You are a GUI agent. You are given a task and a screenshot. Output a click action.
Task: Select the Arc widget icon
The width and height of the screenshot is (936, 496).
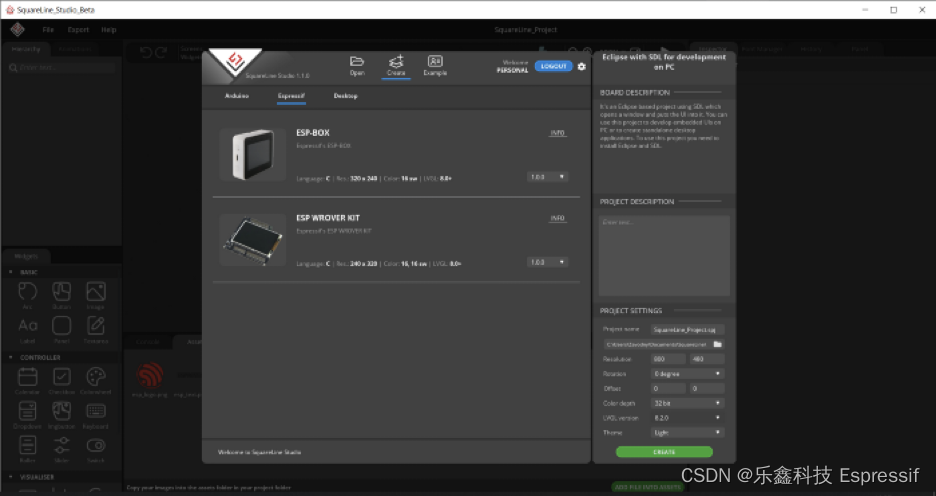click(27, 291)
